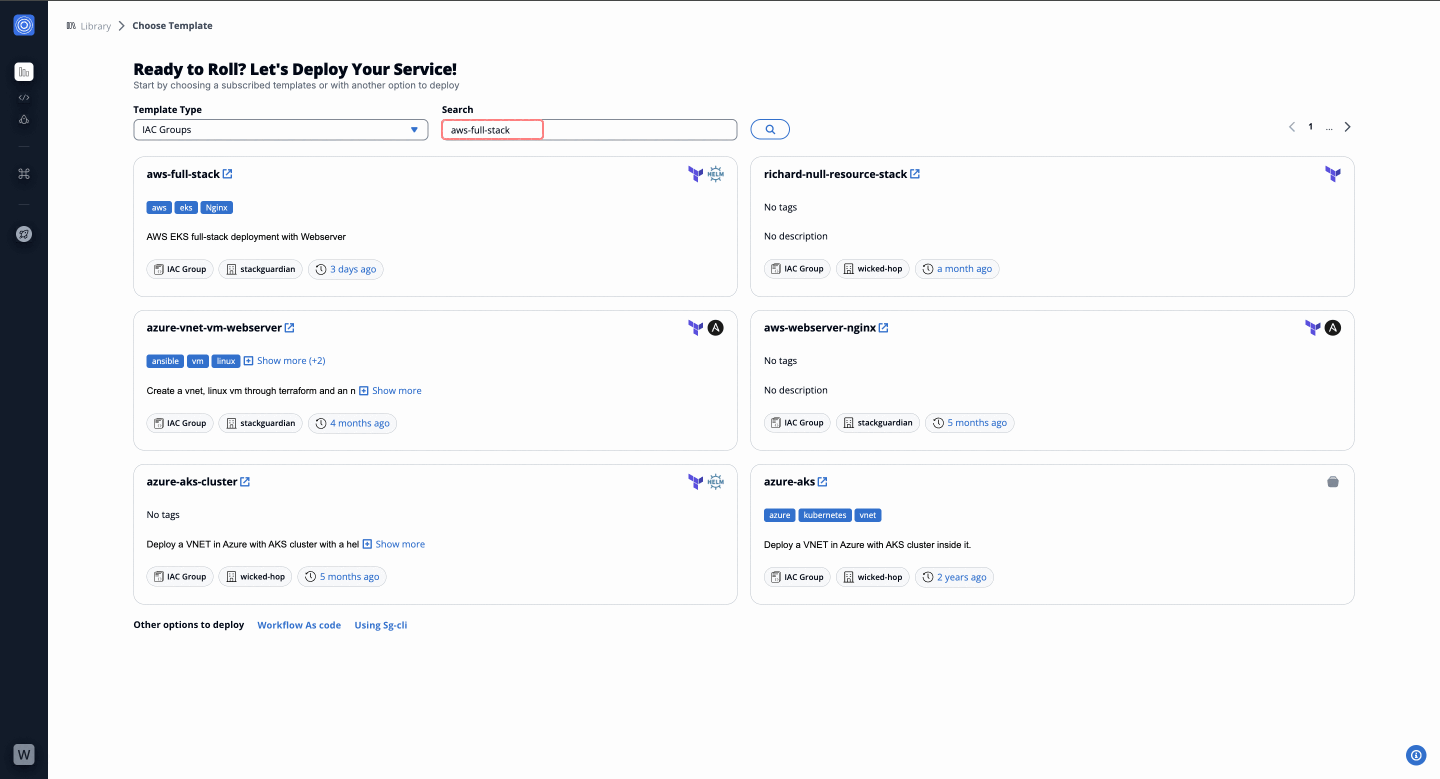
Task: Click the Helm icon on the azure-aks-cluster card
Action: 715,482
